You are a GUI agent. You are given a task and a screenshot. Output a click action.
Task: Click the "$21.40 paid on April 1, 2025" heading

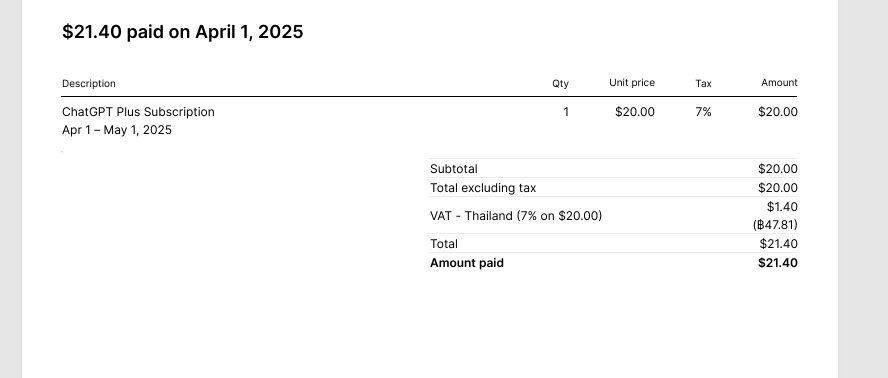[182, 32]
